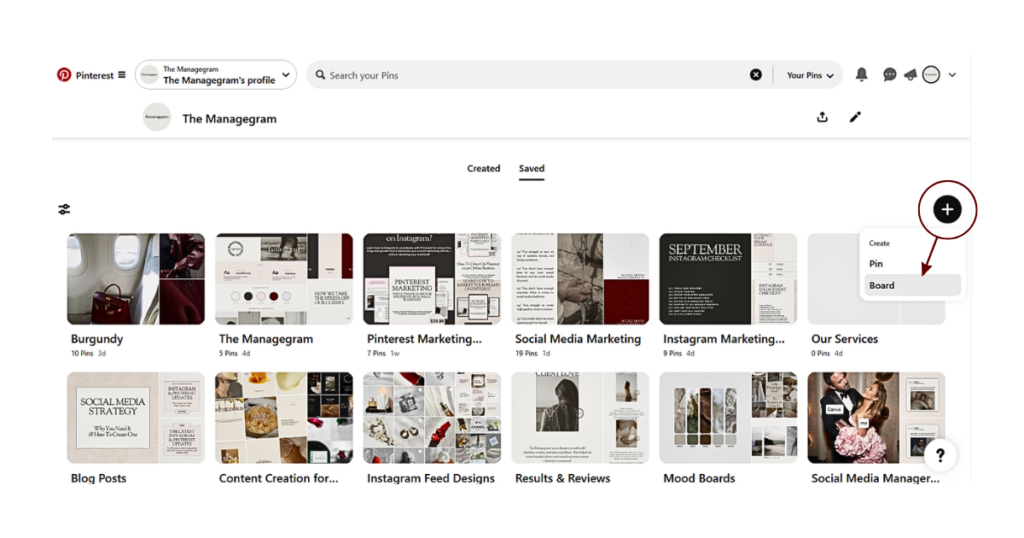Expand the account chevron next to avatar
Screen dimensions: 1024x538
point(952,75)
